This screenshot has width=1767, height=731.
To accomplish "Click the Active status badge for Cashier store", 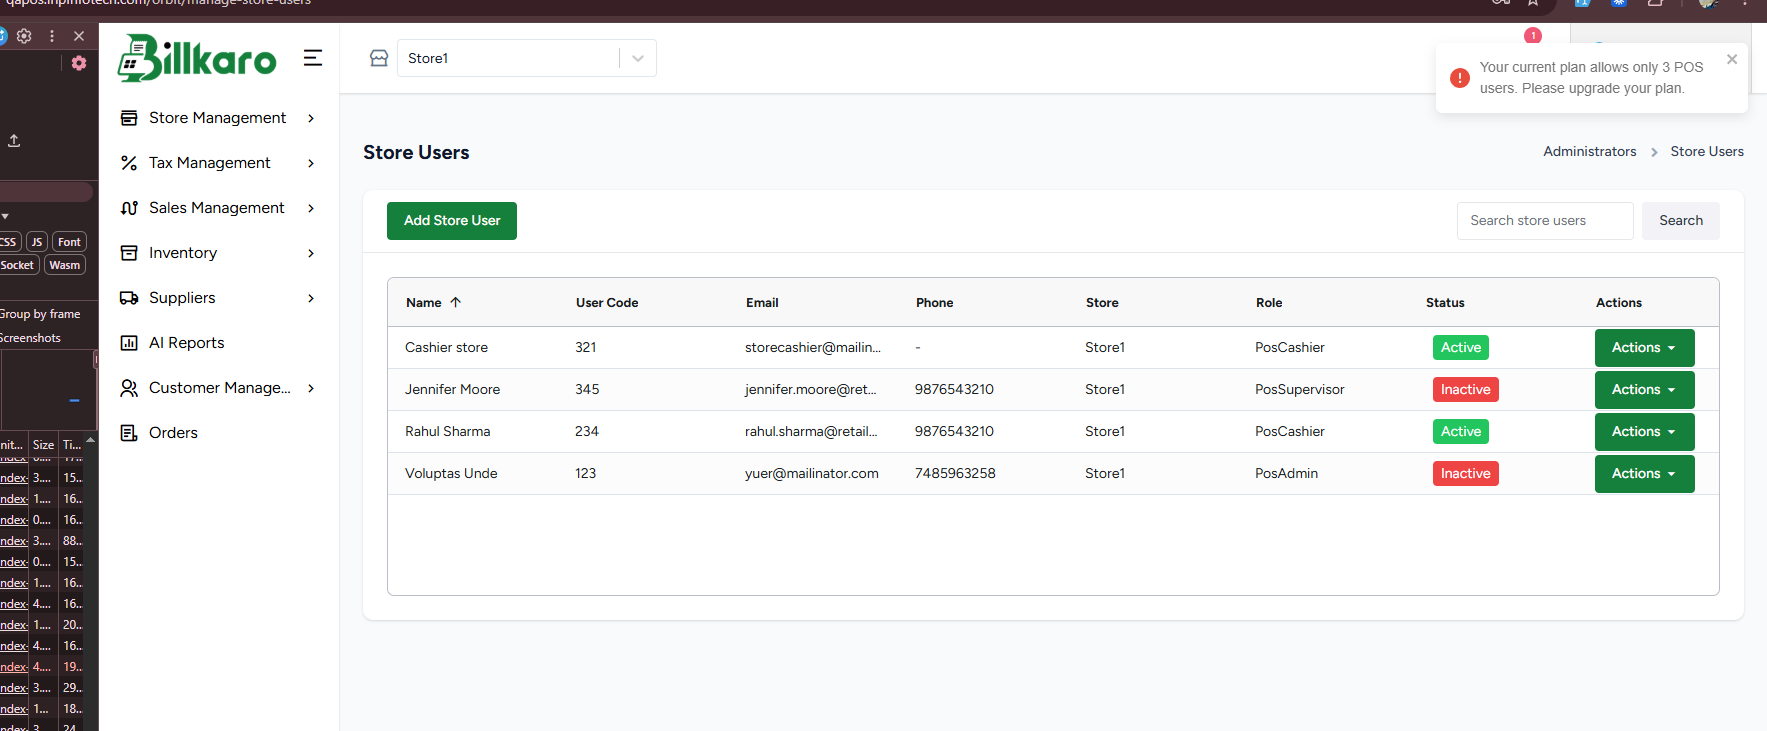I will coord(1461,348).
